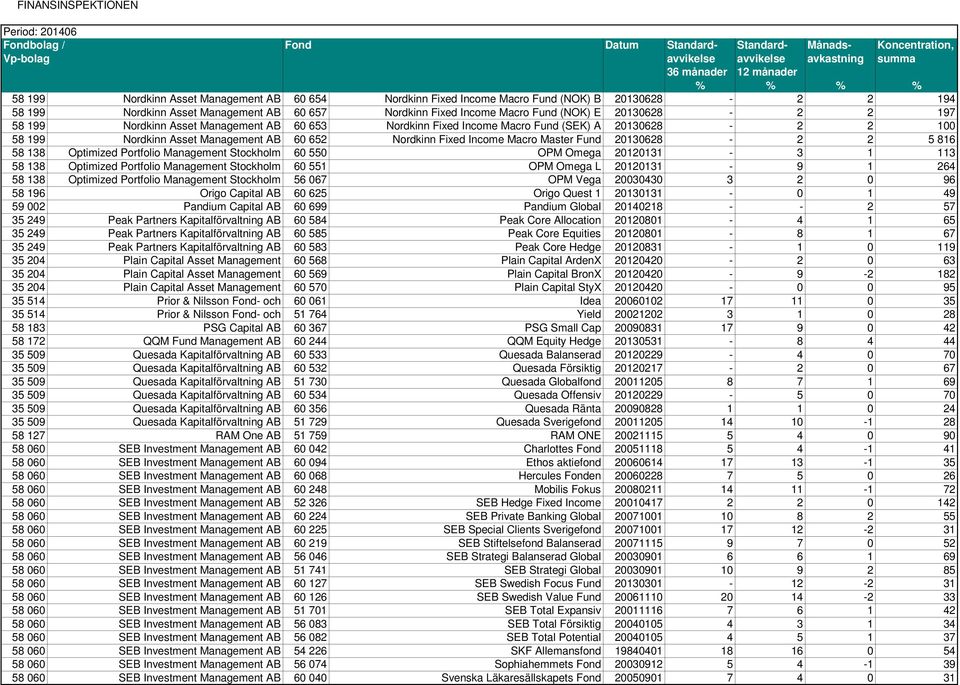Select the SEB Hedge Fixed Income fund
Viewport: 960px width, 685px height.
539,503
